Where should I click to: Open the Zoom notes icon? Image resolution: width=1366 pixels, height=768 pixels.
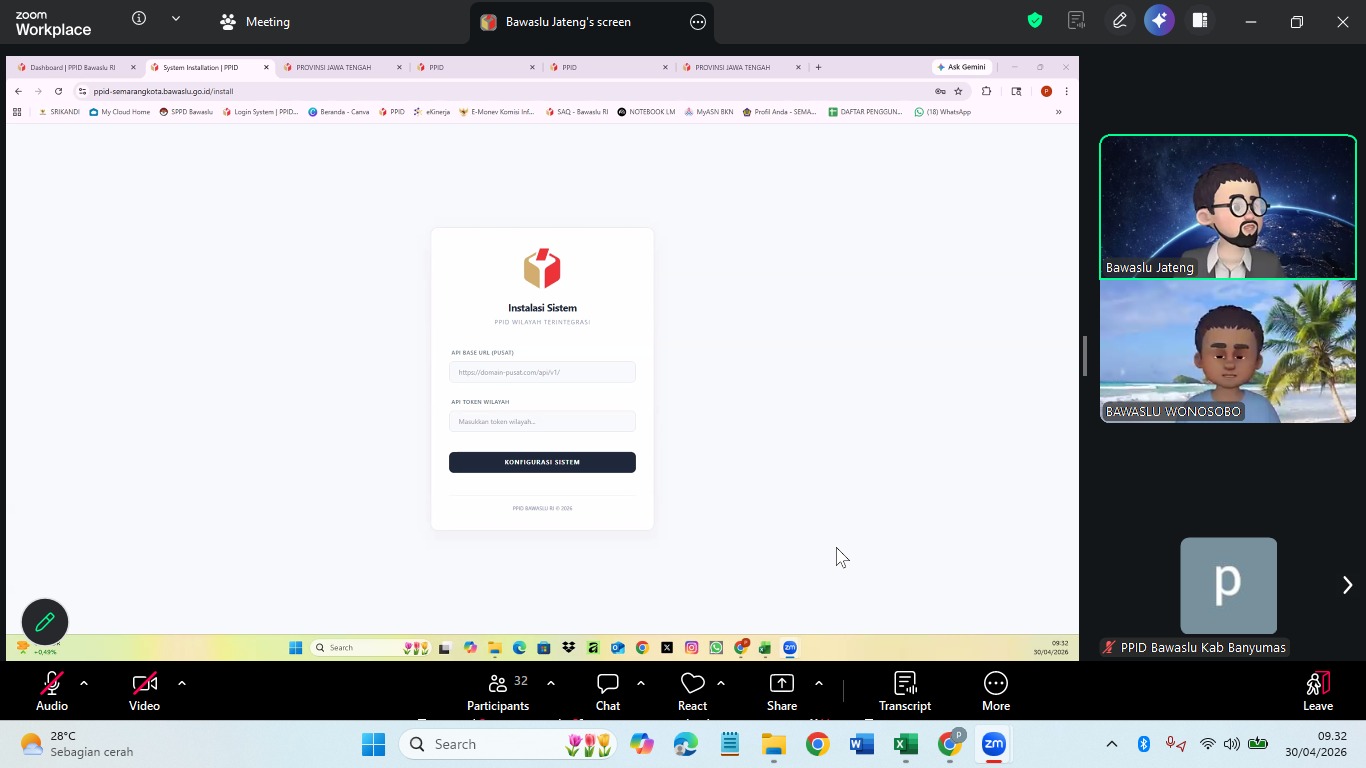click(1076, 20)
